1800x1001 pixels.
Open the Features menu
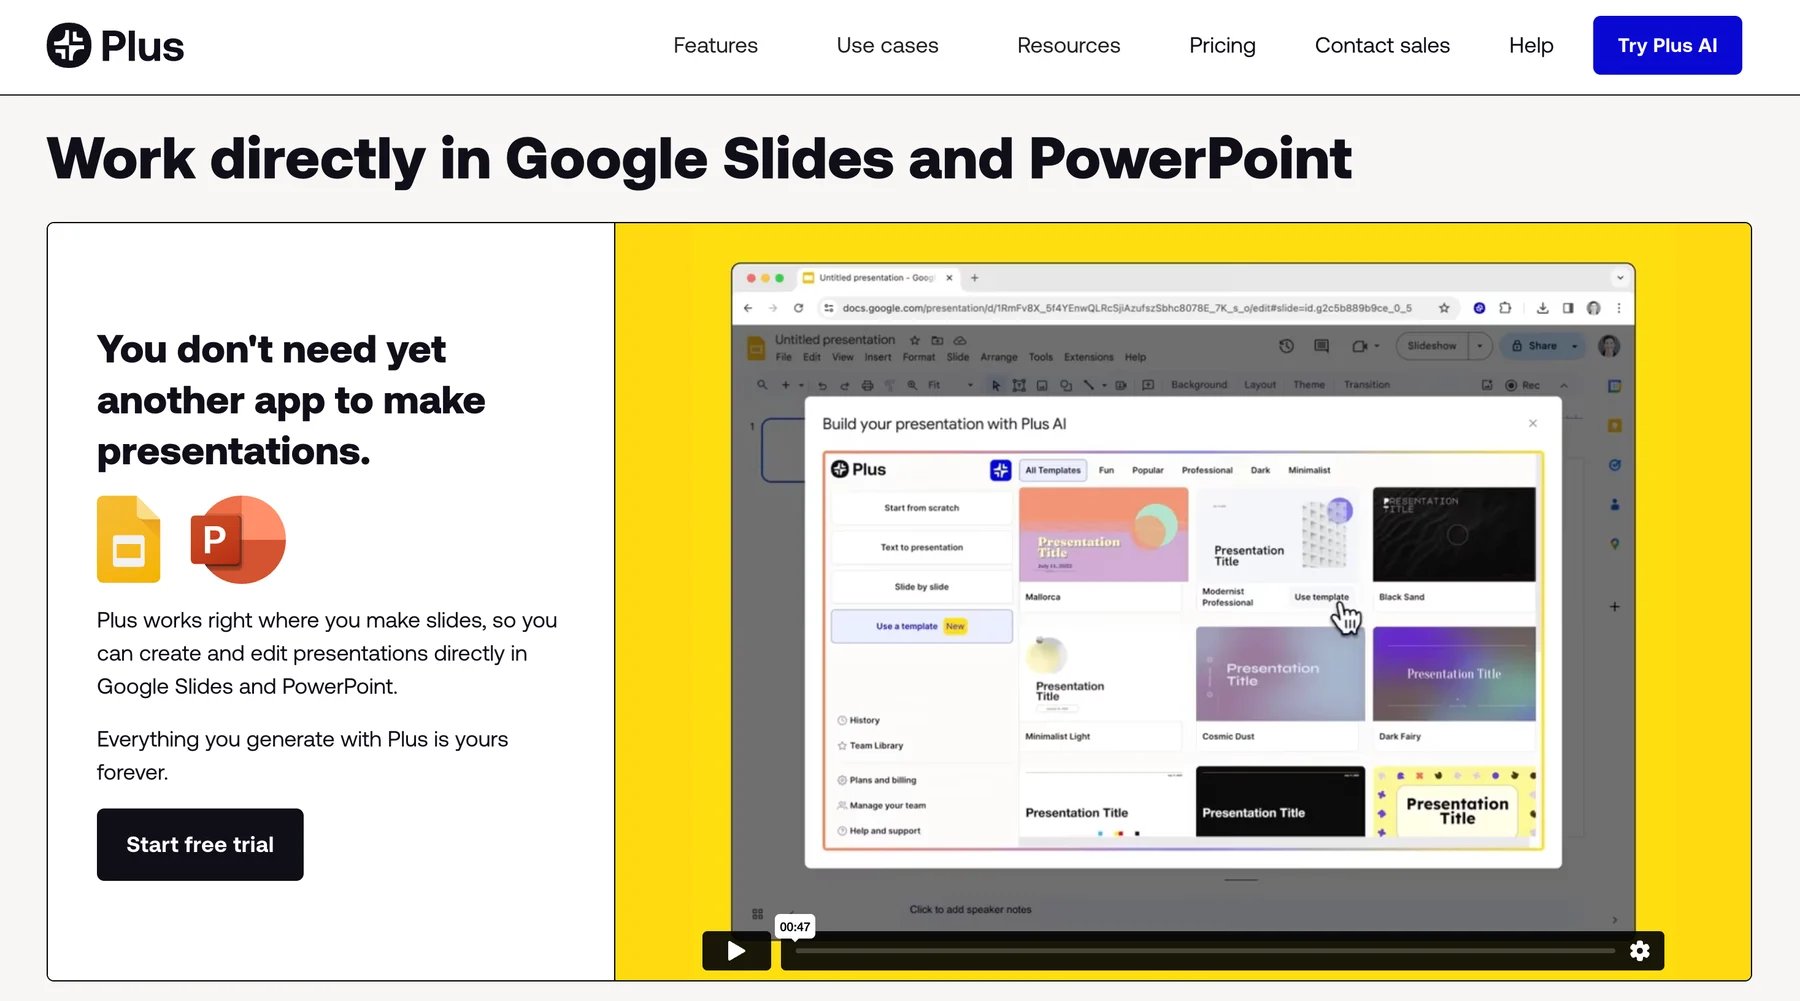(715, 45)
